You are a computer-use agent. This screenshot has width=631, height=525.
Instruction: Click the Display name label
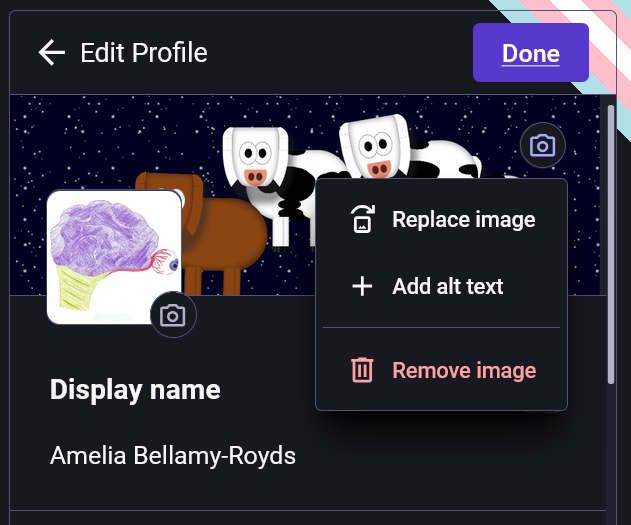135,389
